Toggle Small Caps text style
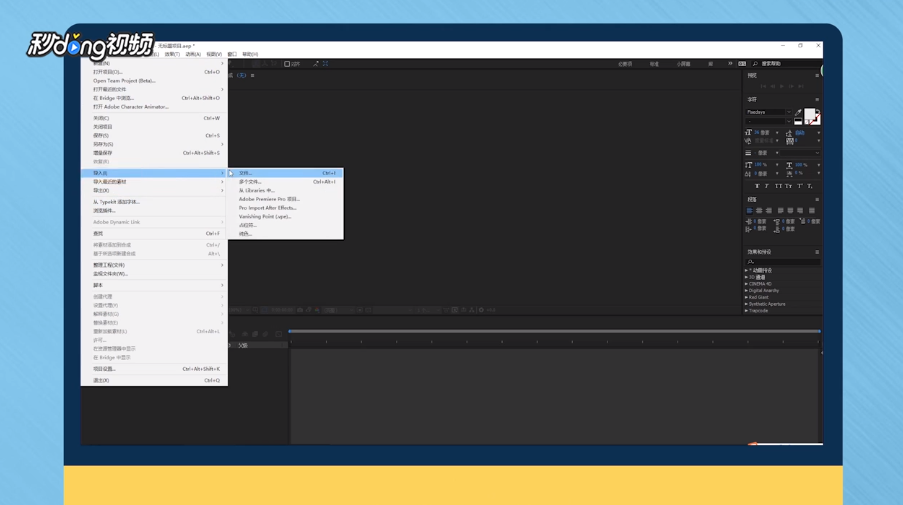Screen dimensions: 903x505 click(x=788, y=186)
